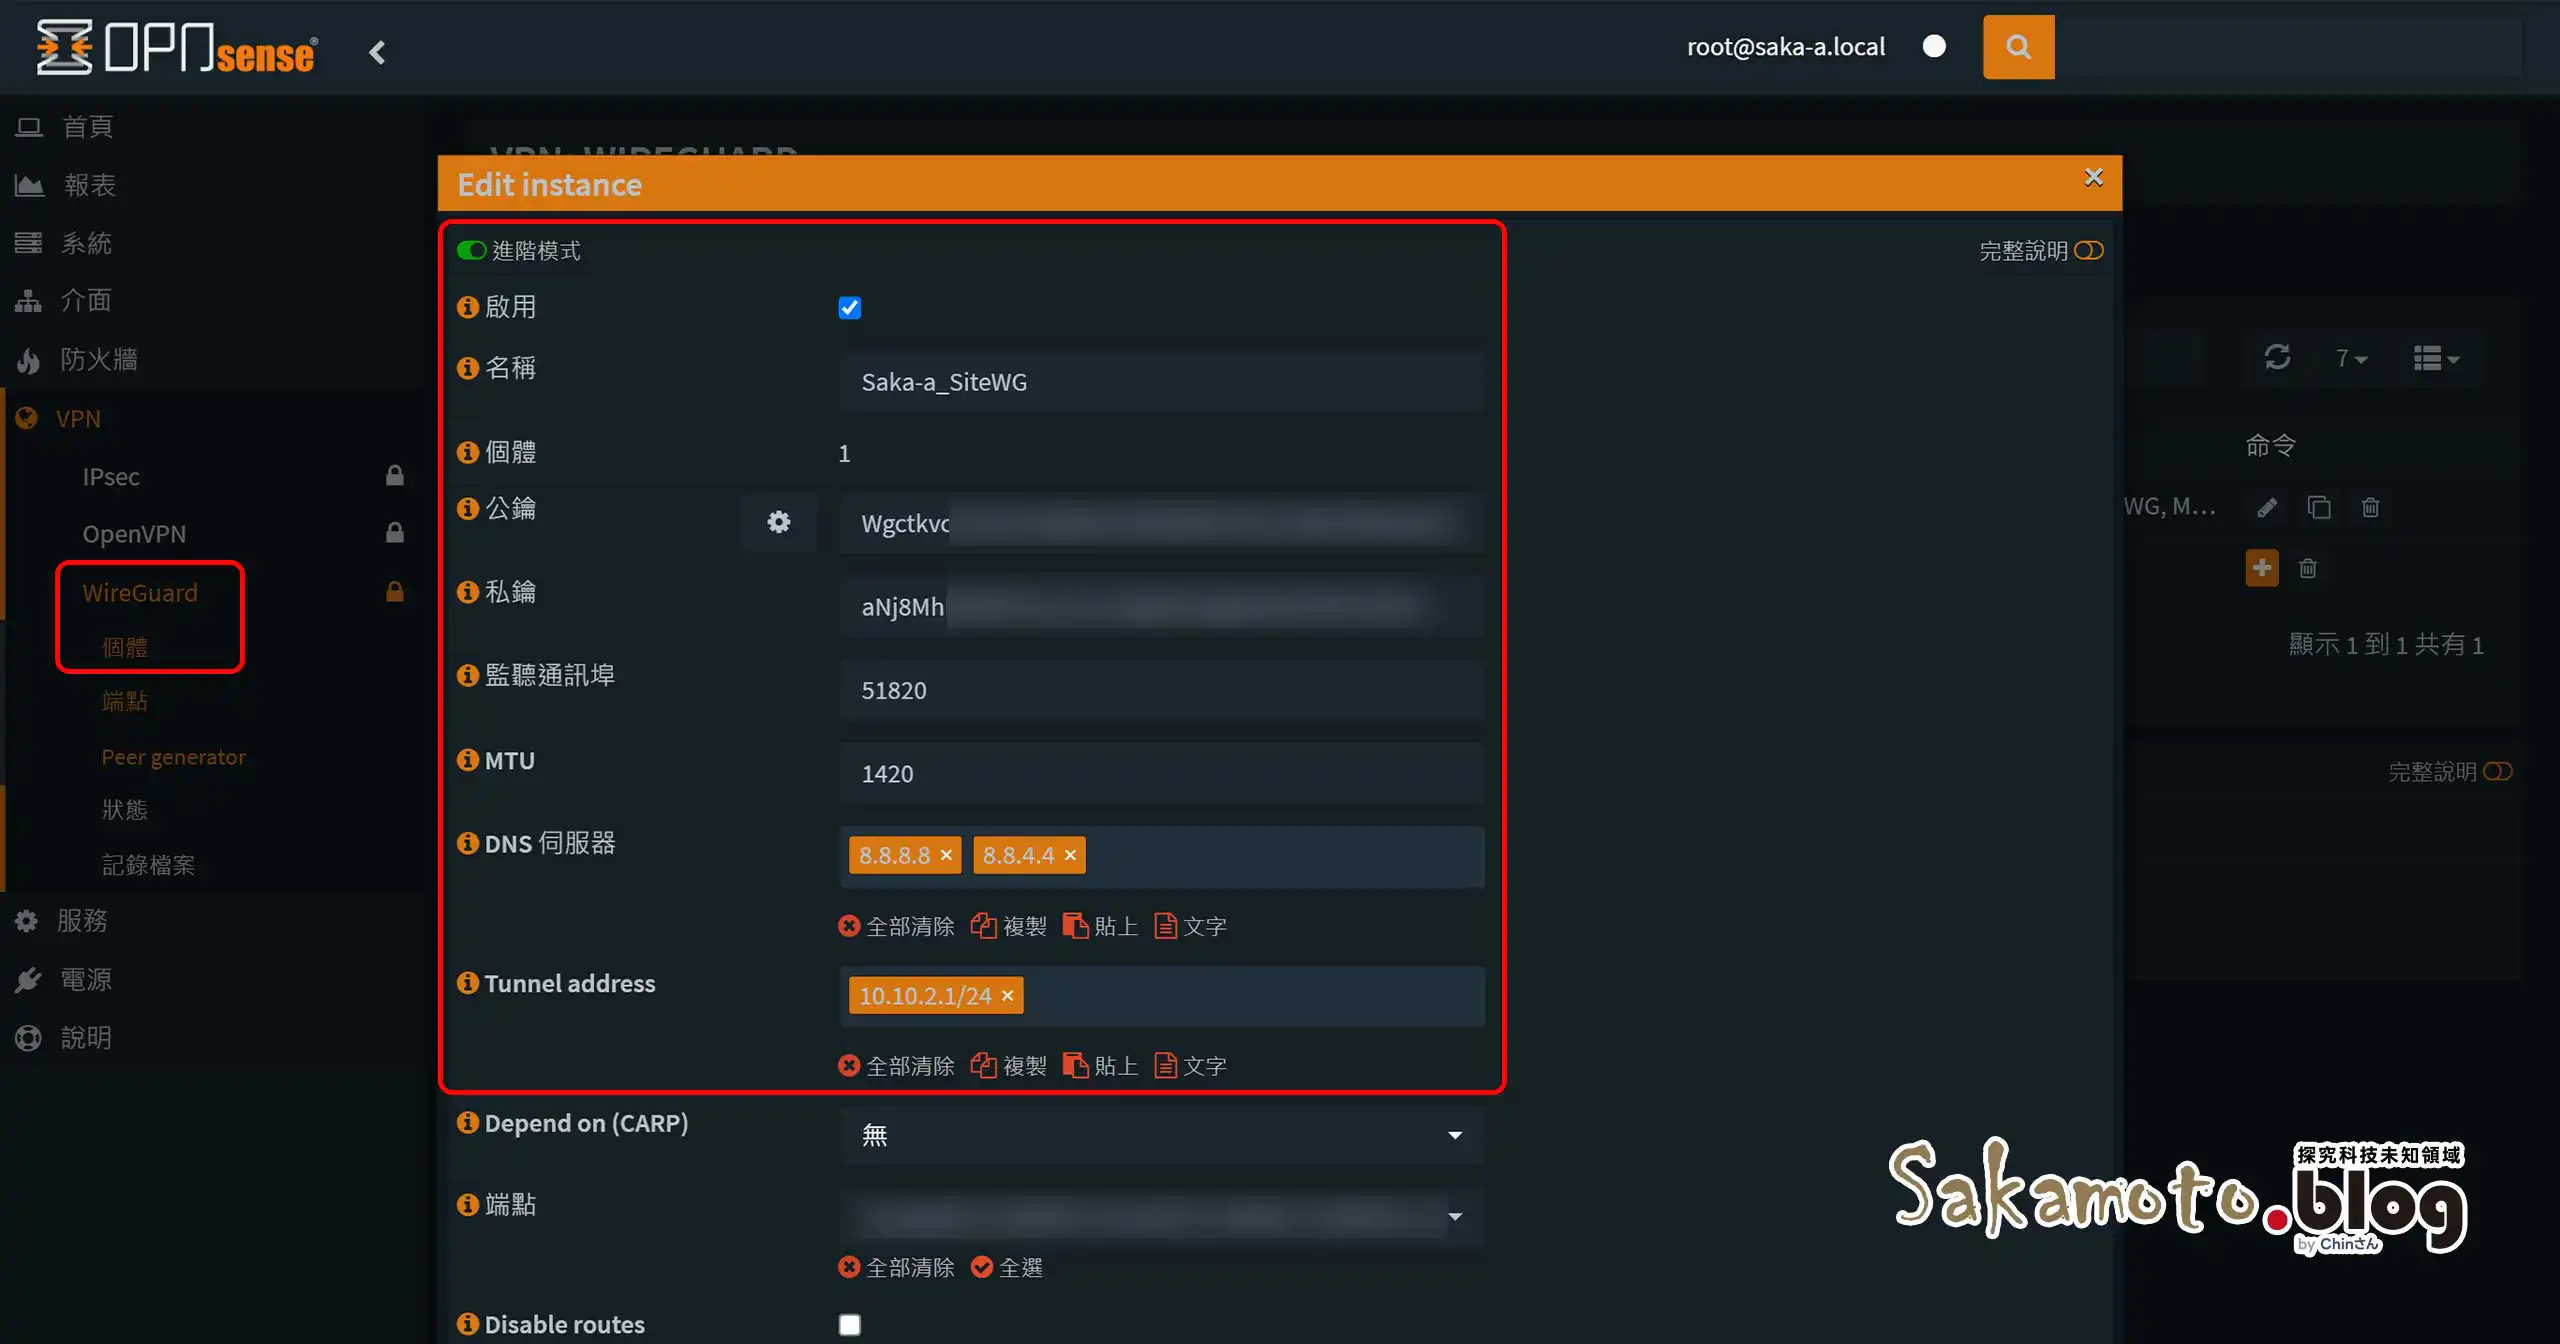This screenshot has width=2560, height=1344.
Task: Click the pencil icon to edit the WireGuard instance
Action: click(x=2267, y=507)
